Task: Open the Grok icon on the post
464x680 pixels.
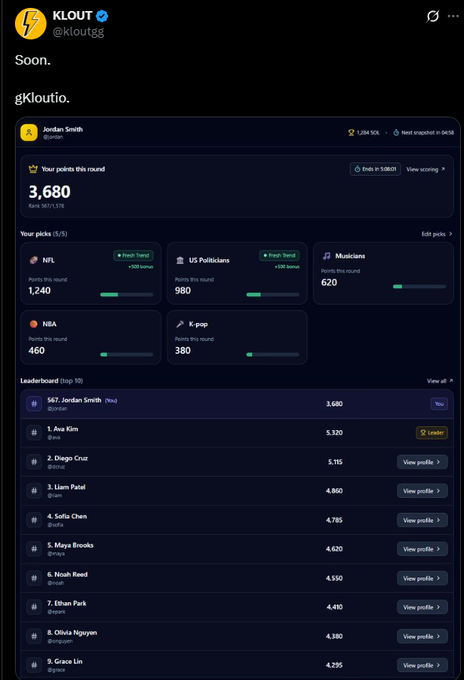Action: coord(432,16)
